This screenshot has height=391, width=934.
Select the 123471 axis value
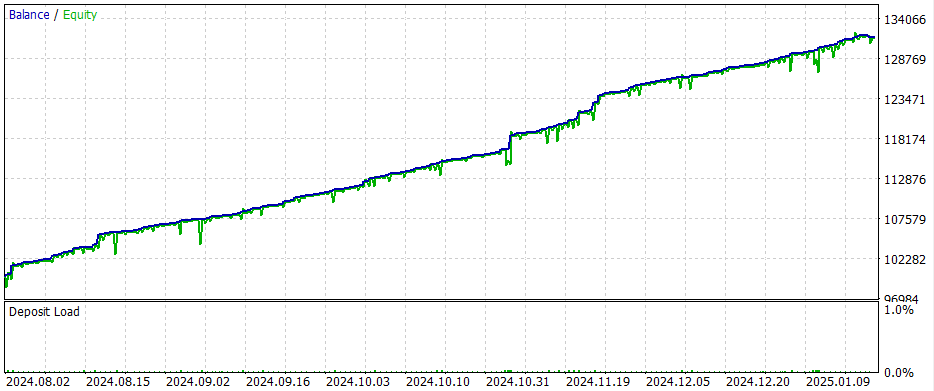tap(906, 99)
